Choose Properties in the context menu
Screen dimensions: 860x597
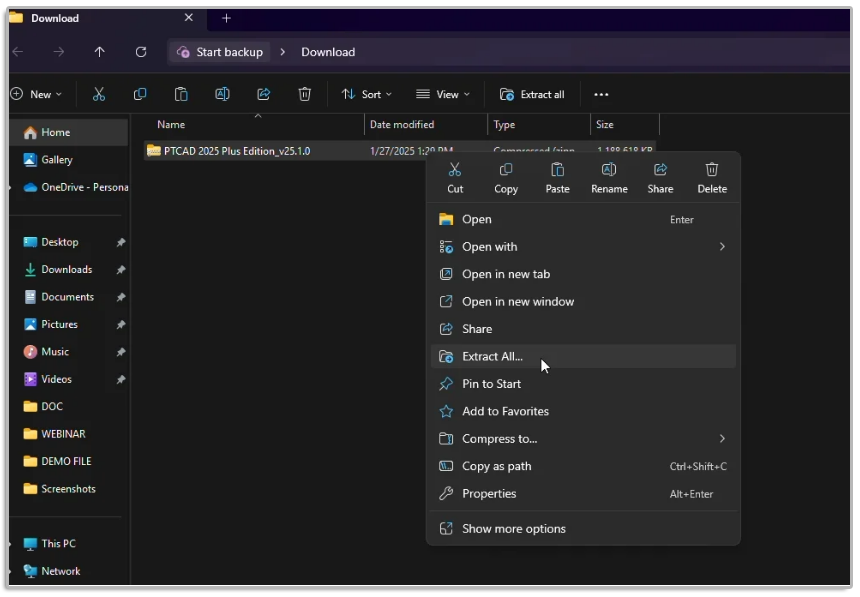[583, 494]
